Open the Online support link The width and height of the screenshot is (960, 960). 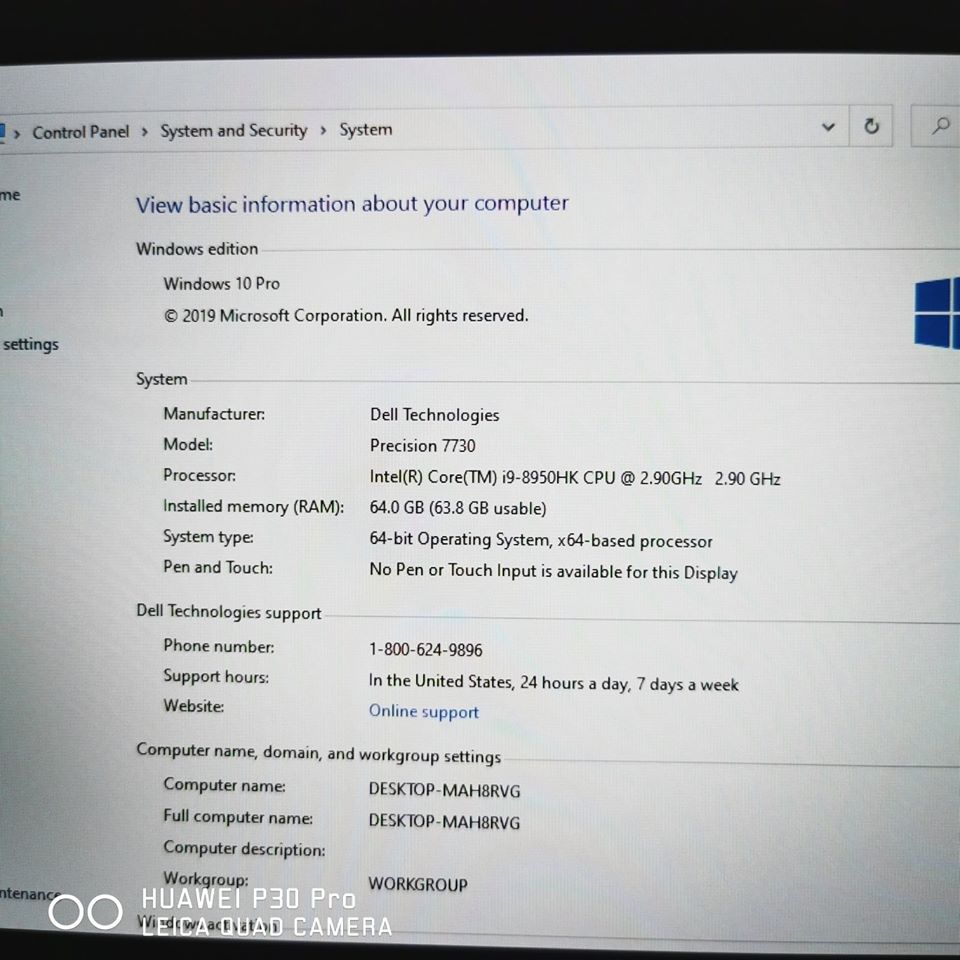[x=423, y=712]
